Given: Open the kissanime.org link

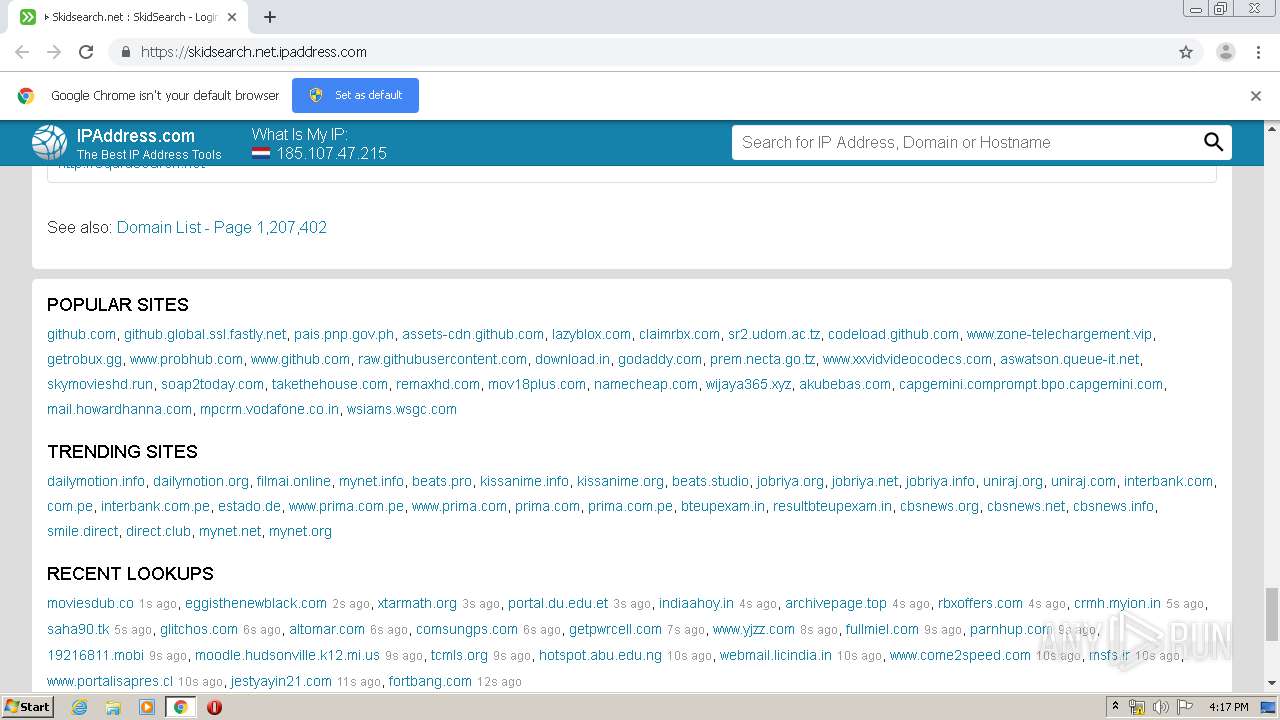Looking at the screenshot, I should coord(620,481).
